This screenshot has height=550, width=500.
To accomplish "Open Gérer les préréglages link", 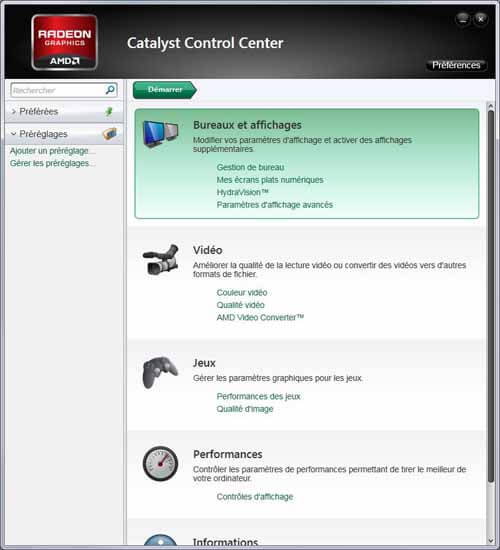I will point(52,163).
